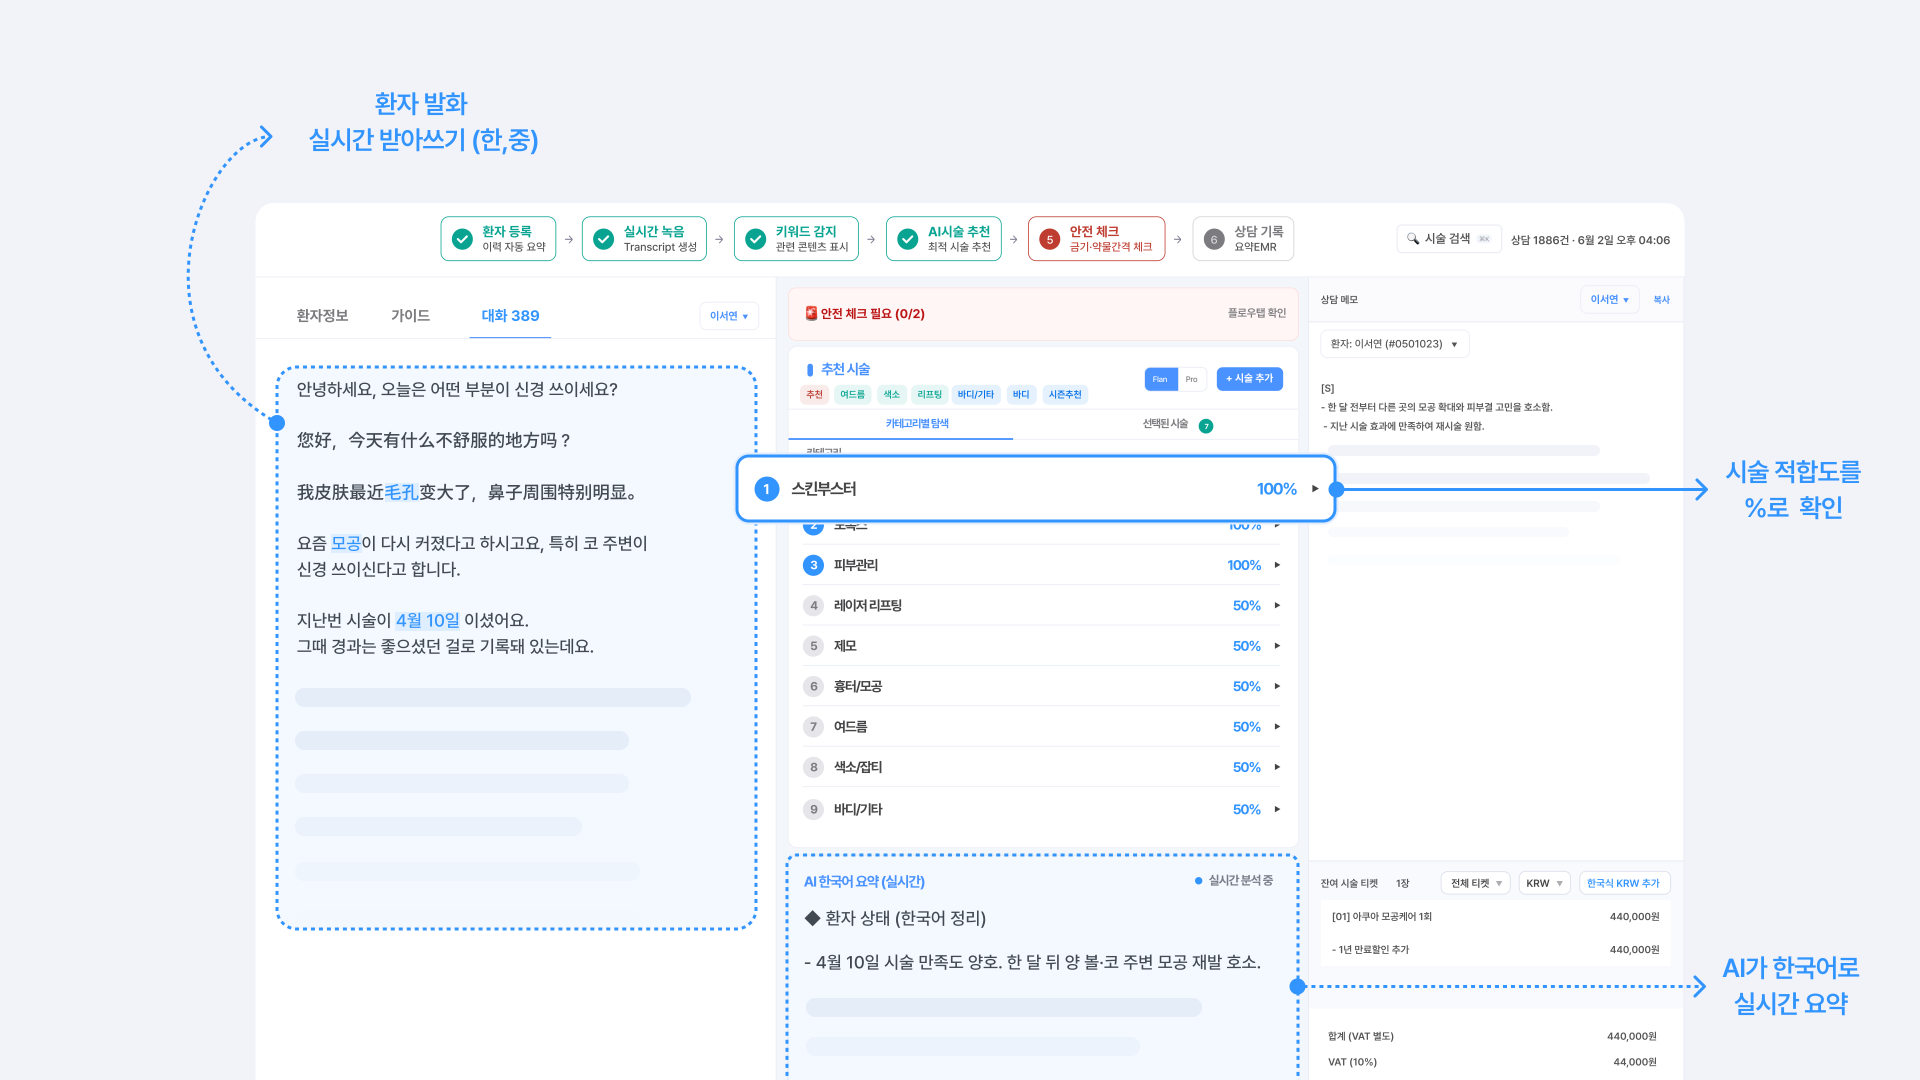Click the highlighted keyword 모공 in transcript

[346, 543]
